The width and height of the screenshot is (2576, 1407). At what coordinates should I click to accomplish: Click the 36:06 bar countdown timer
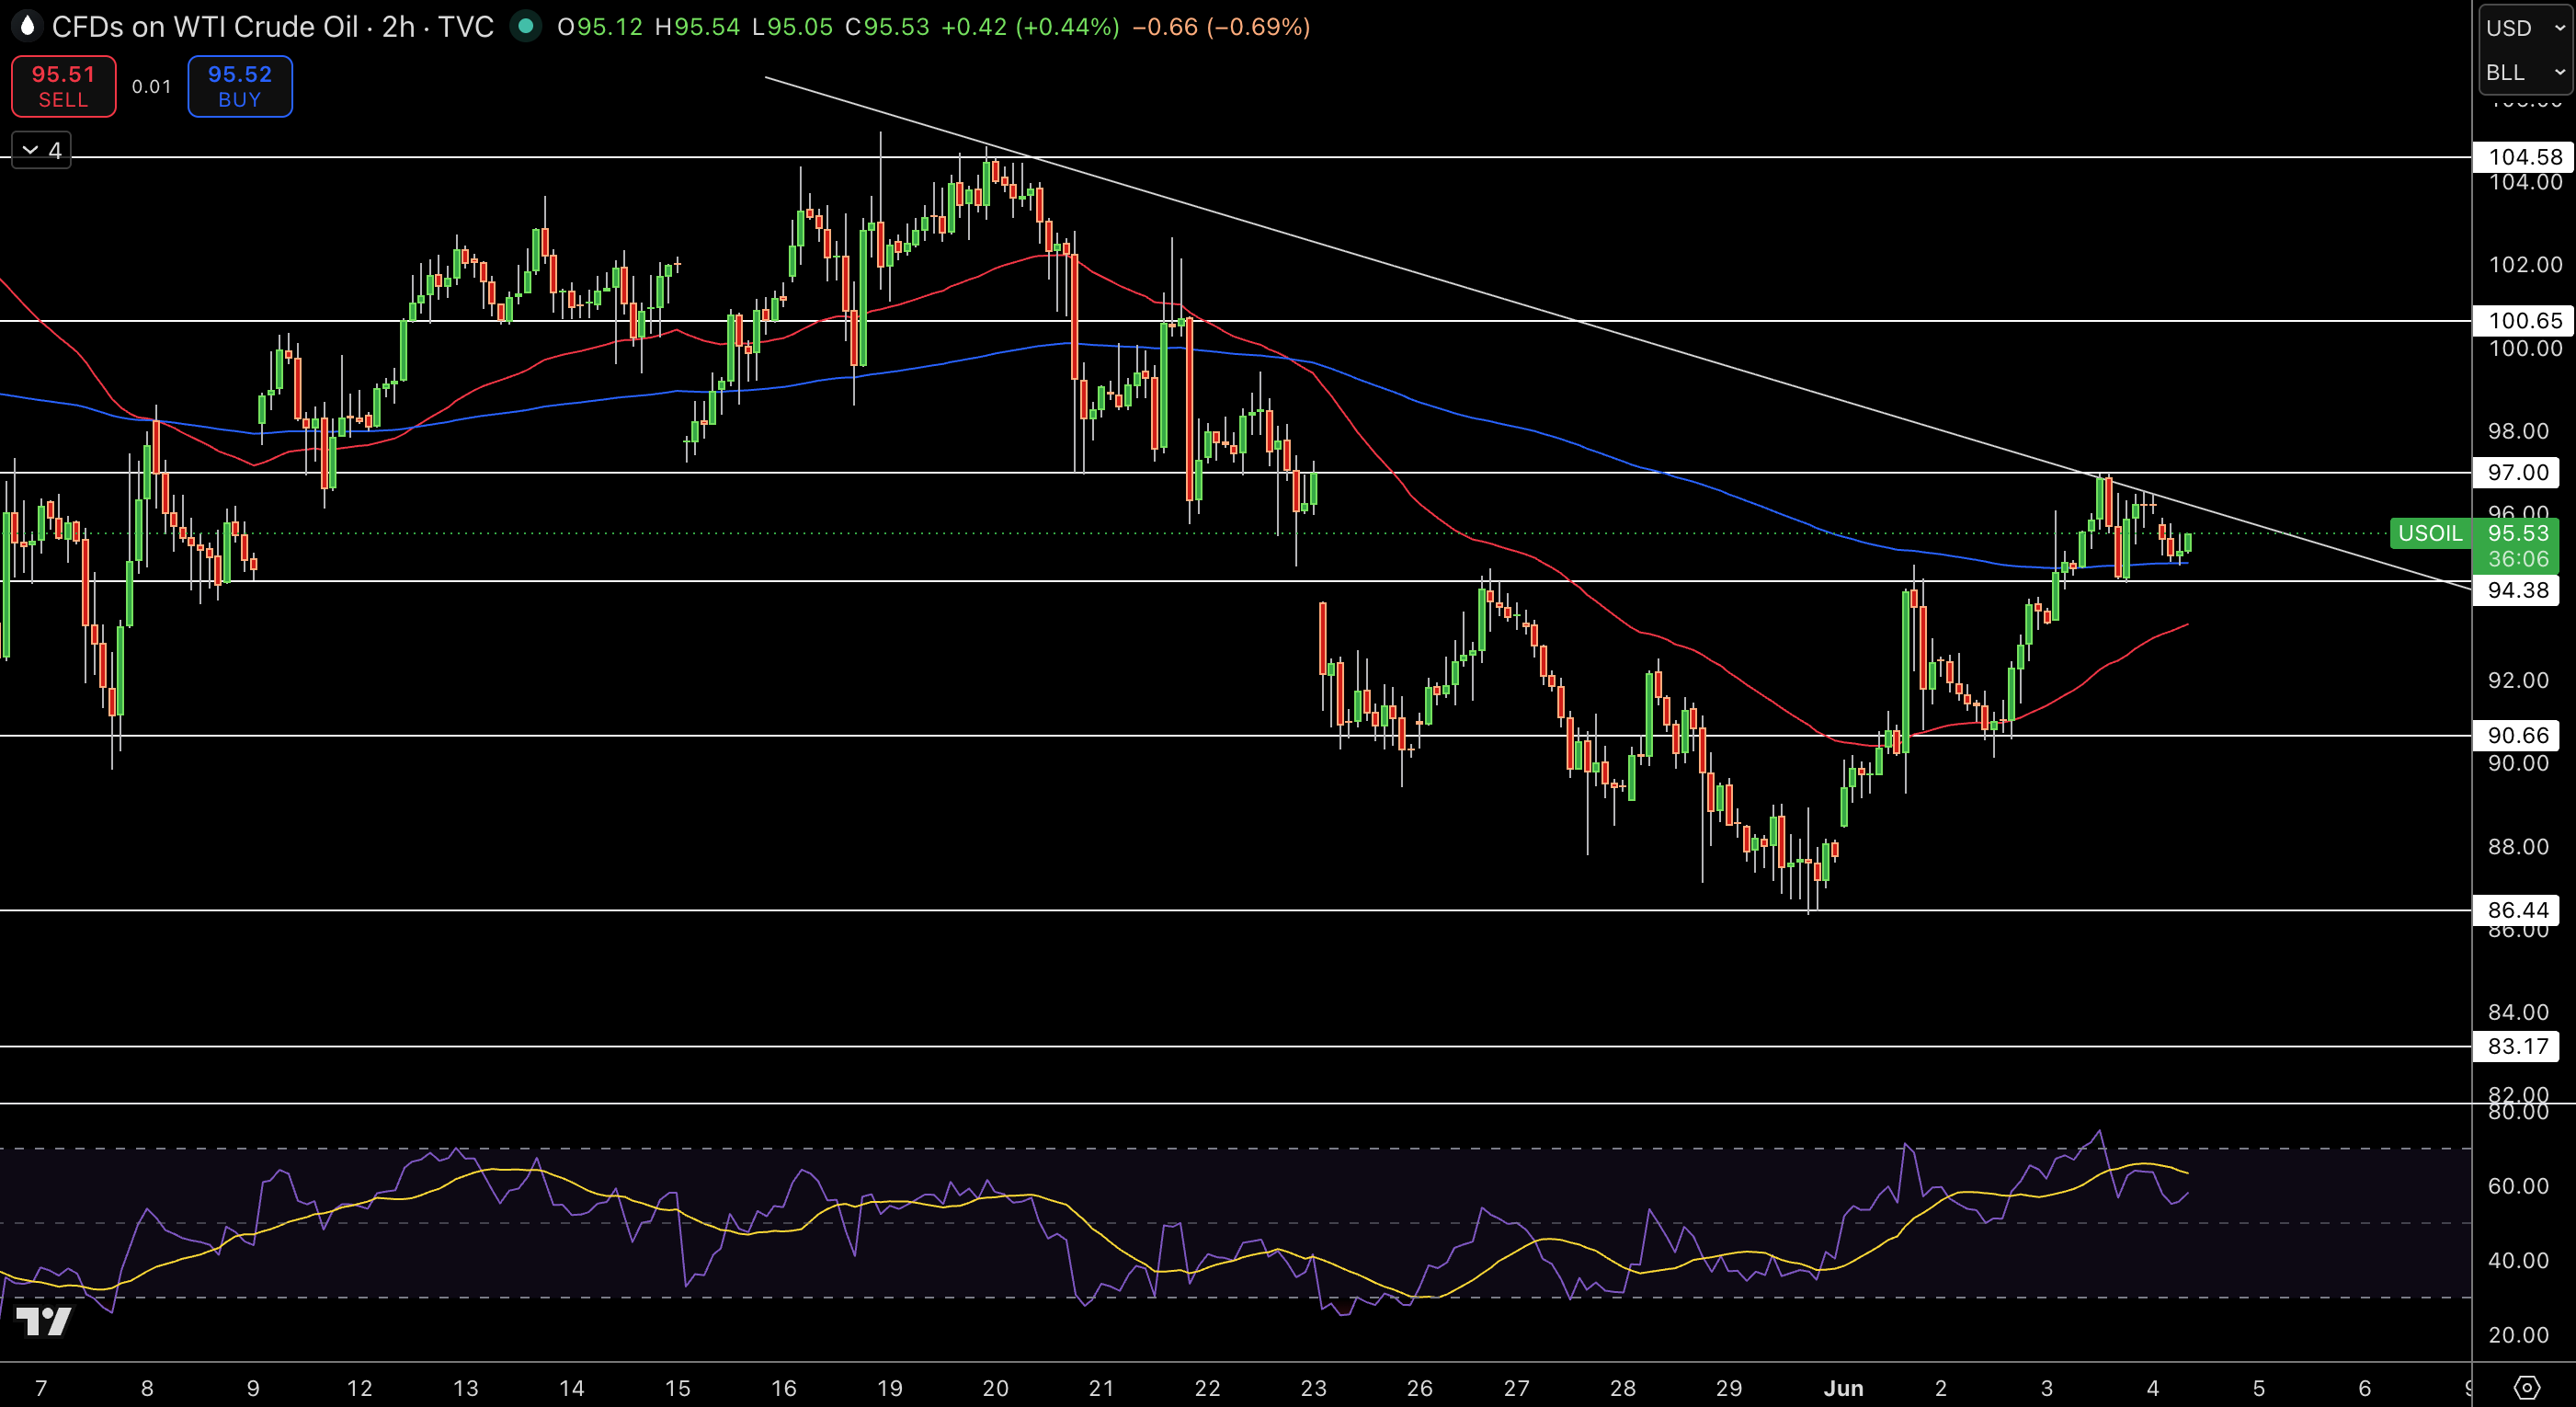click(x=2518, y=559)
